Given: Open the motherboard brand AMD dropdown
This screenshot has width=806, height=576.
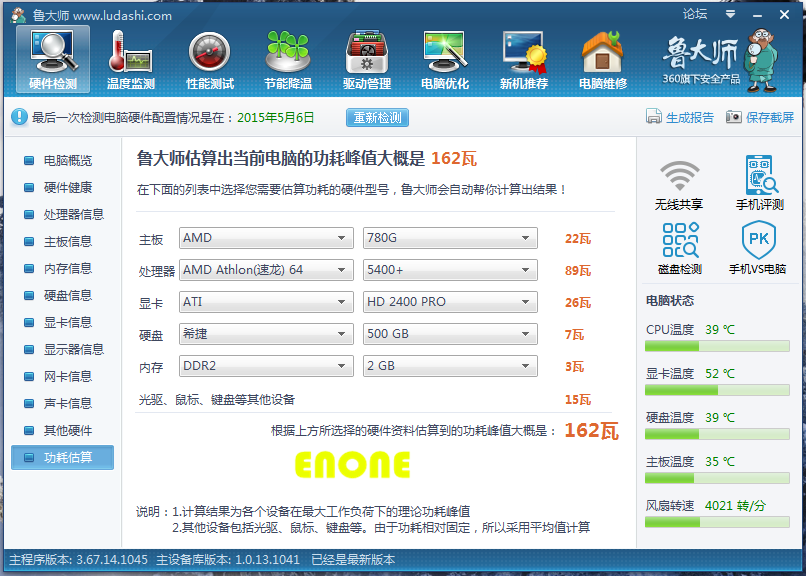Looking at the screenshot, I should [x=266, y=238].
